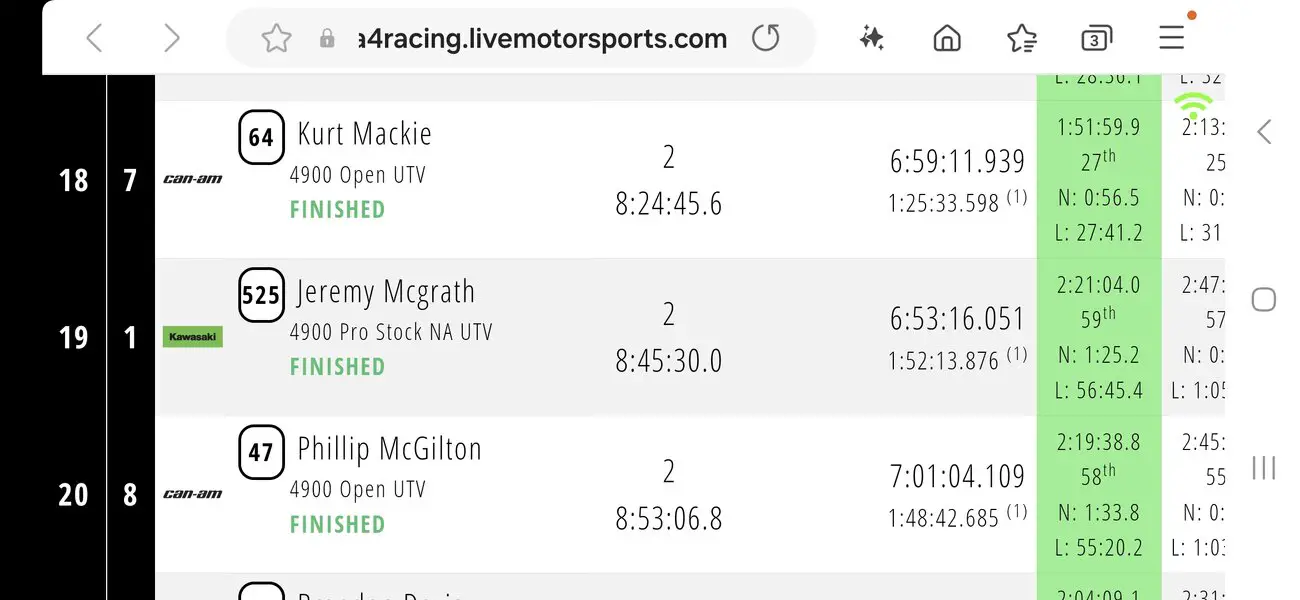This screenshot has width=1300, height=600.
Task: Go forward with the browser forward arrow
Action: point(172,39)
